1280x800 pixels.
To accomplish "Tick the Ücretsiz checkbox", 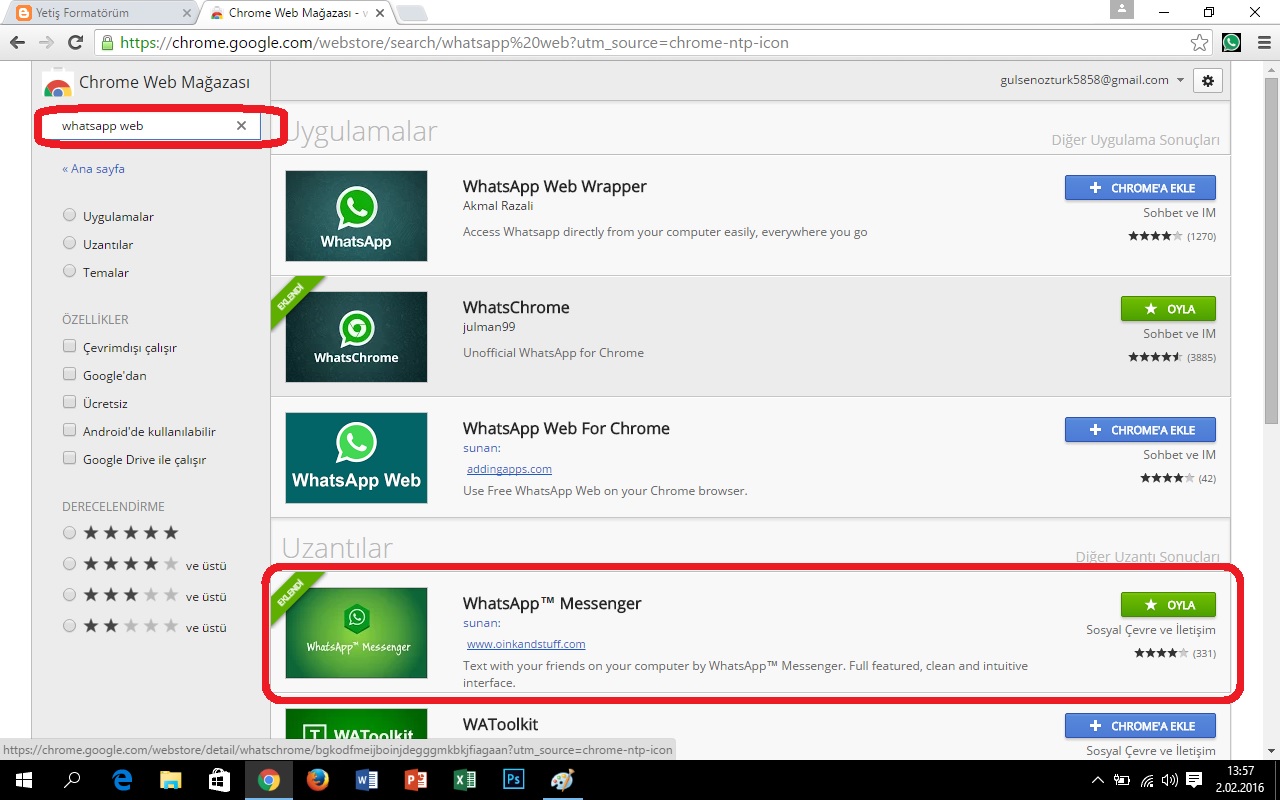I will [x=69, y=403].
